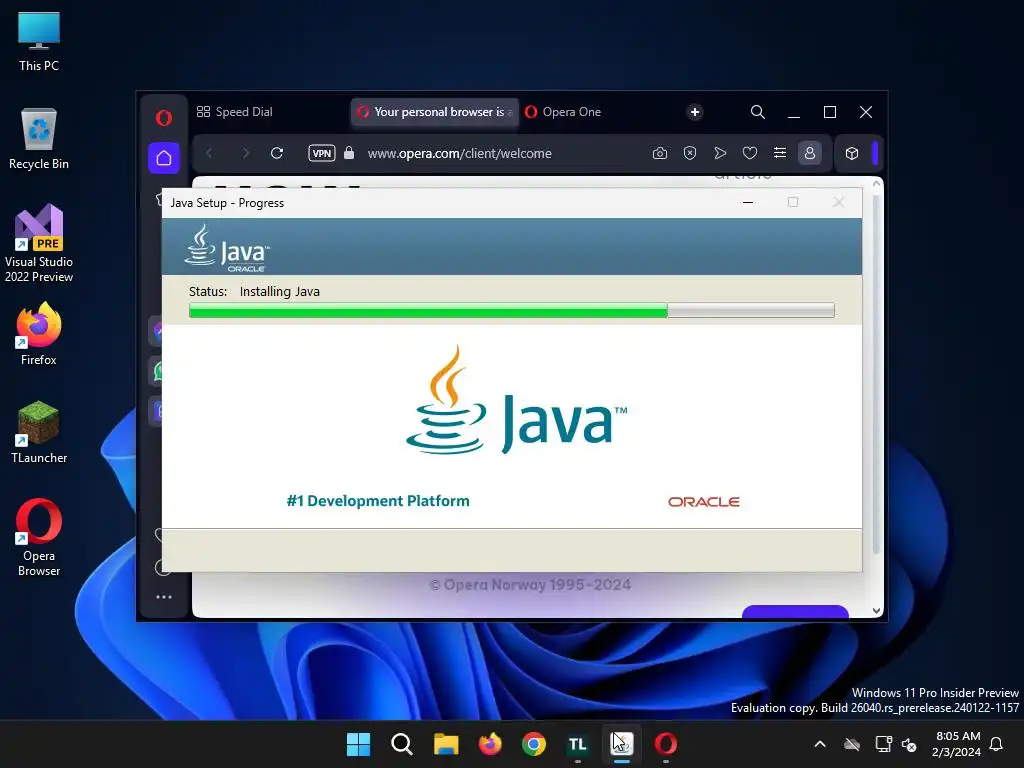Open taskbar Search
1024x768 pixels.
[x=402, y=744]
